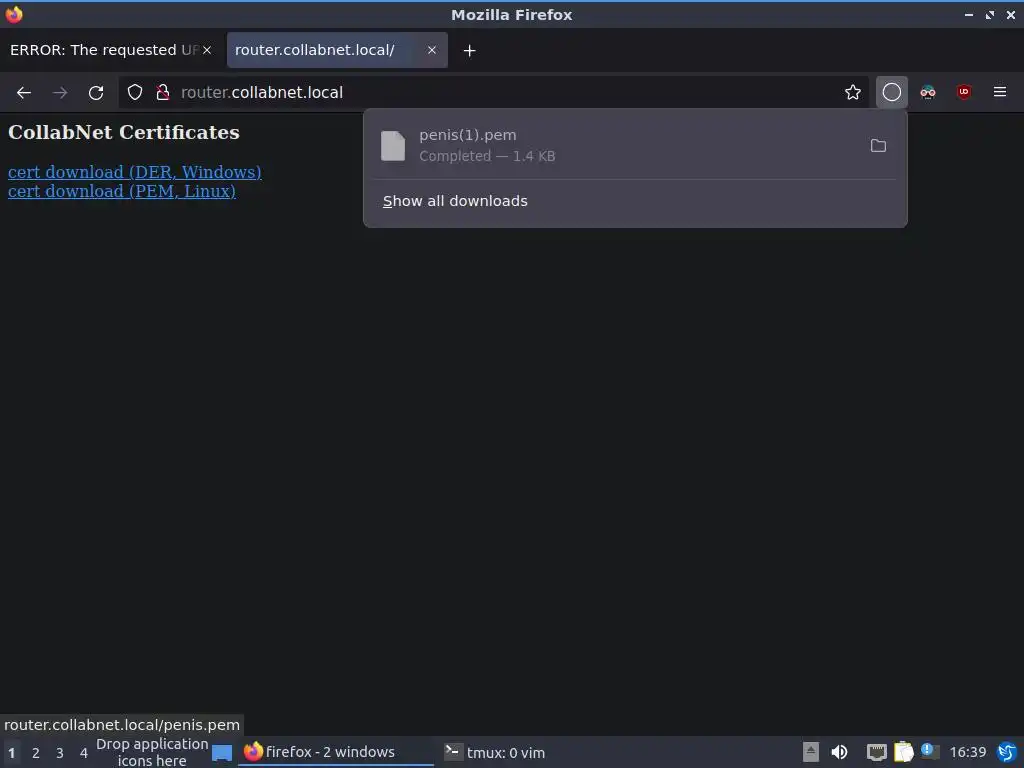This screenshot has width=1024, height=768.
Task: Open the volume speaker tray icon
Action: [x=839, y=752]
